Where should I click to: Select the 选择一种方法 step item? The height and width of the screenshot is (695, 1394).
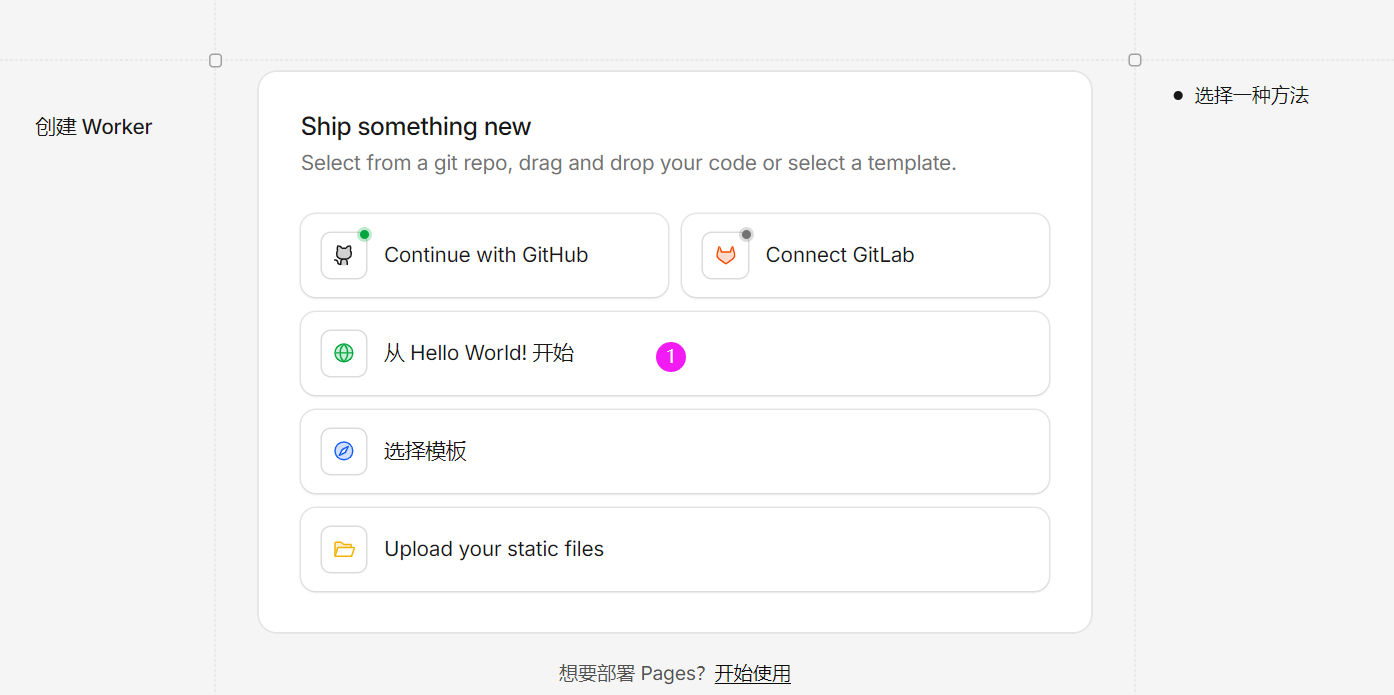[1251, 96]
